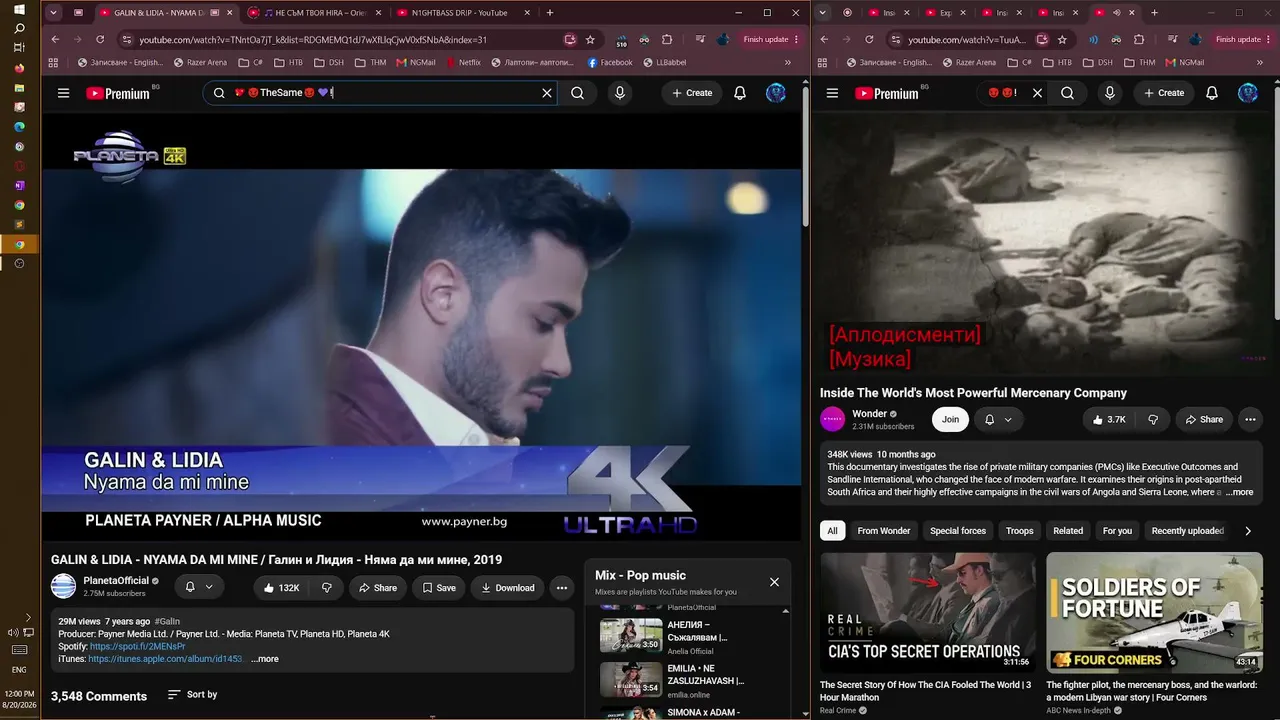
Task: Open Extensions puzzle icon in left window
Action: [667, 40]
